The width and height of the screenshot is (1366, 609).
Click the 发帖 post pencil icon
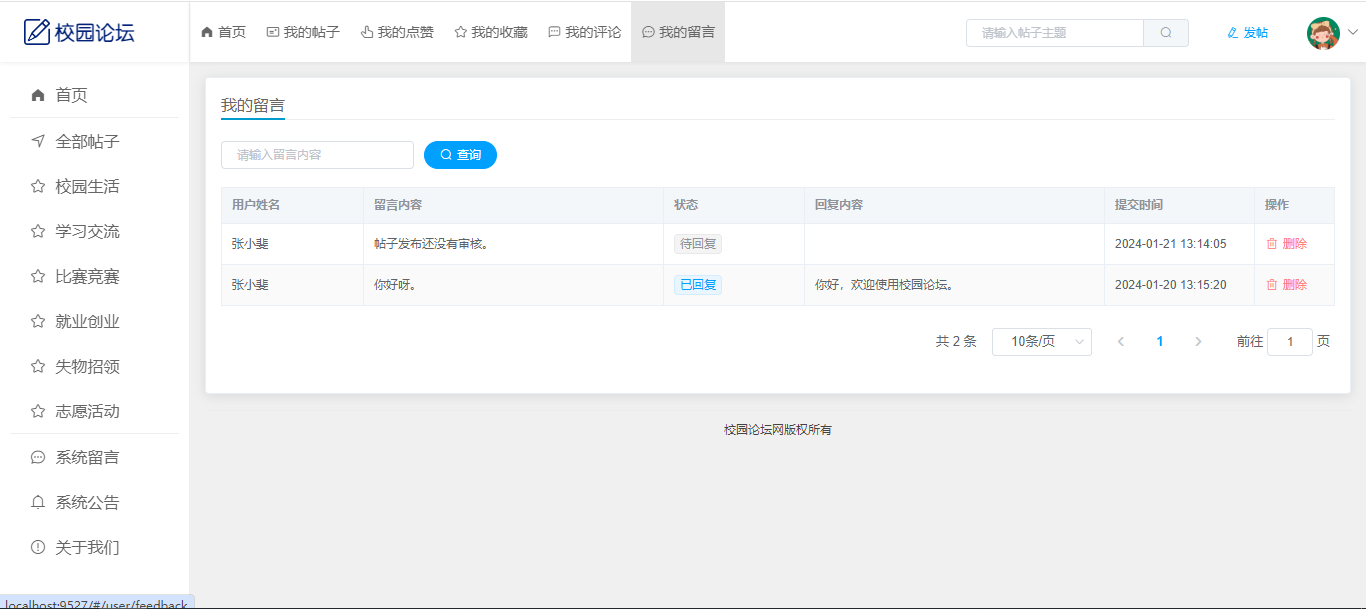1232,33
